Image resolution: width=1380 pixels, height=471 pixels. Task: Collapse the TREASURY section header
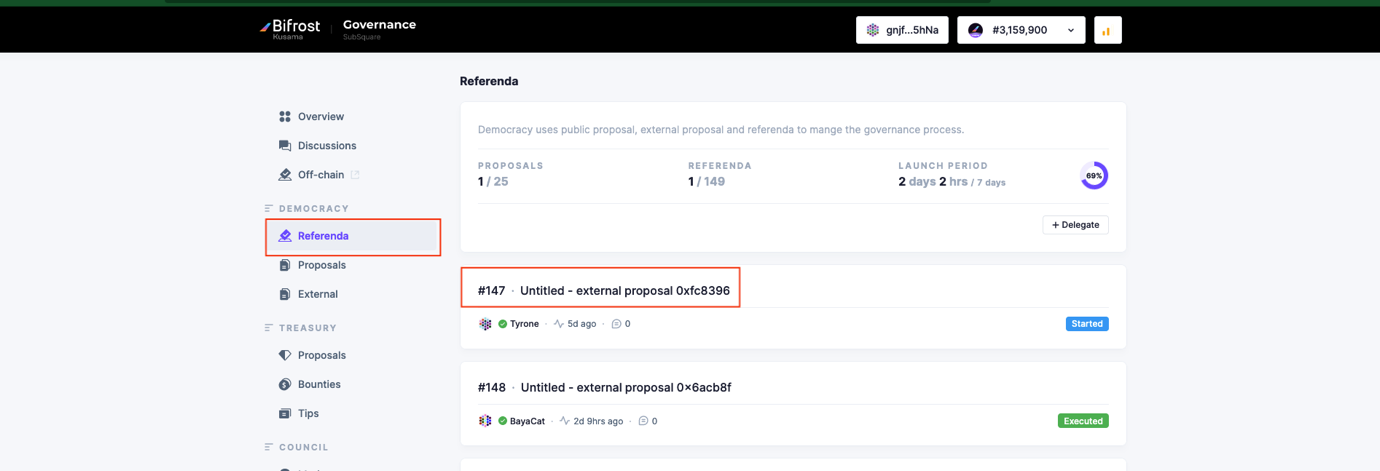coord(301,328)
